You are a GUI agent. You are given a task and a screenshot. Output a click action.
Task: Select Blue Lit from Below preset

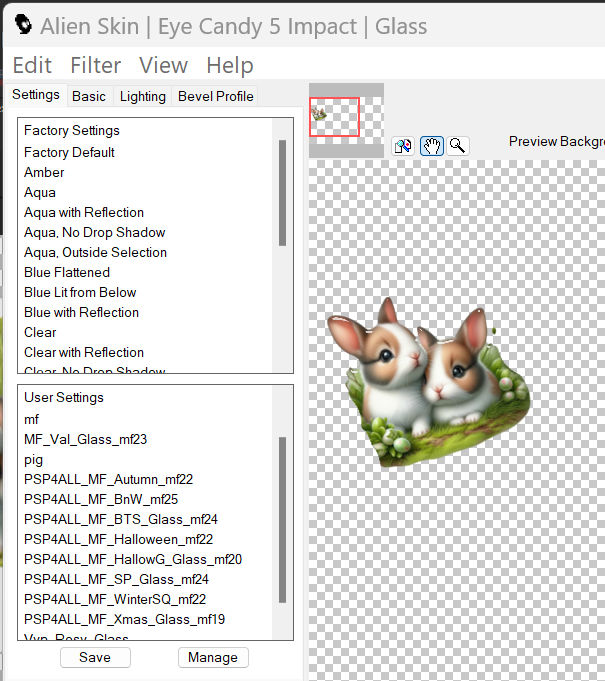click(80, 292)
